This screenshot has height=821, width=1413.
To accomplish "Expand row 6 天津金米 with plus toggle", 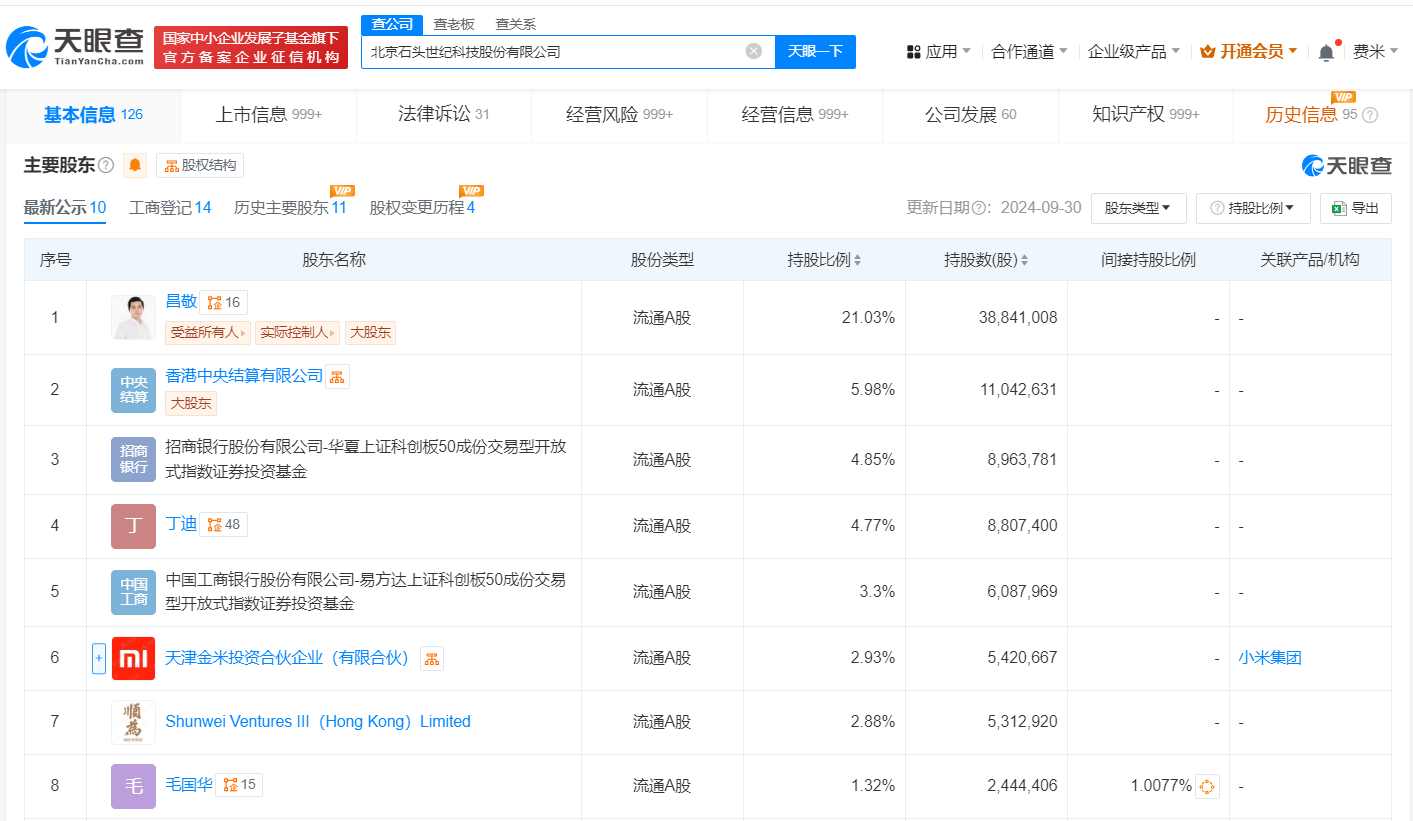I will 98,658.
